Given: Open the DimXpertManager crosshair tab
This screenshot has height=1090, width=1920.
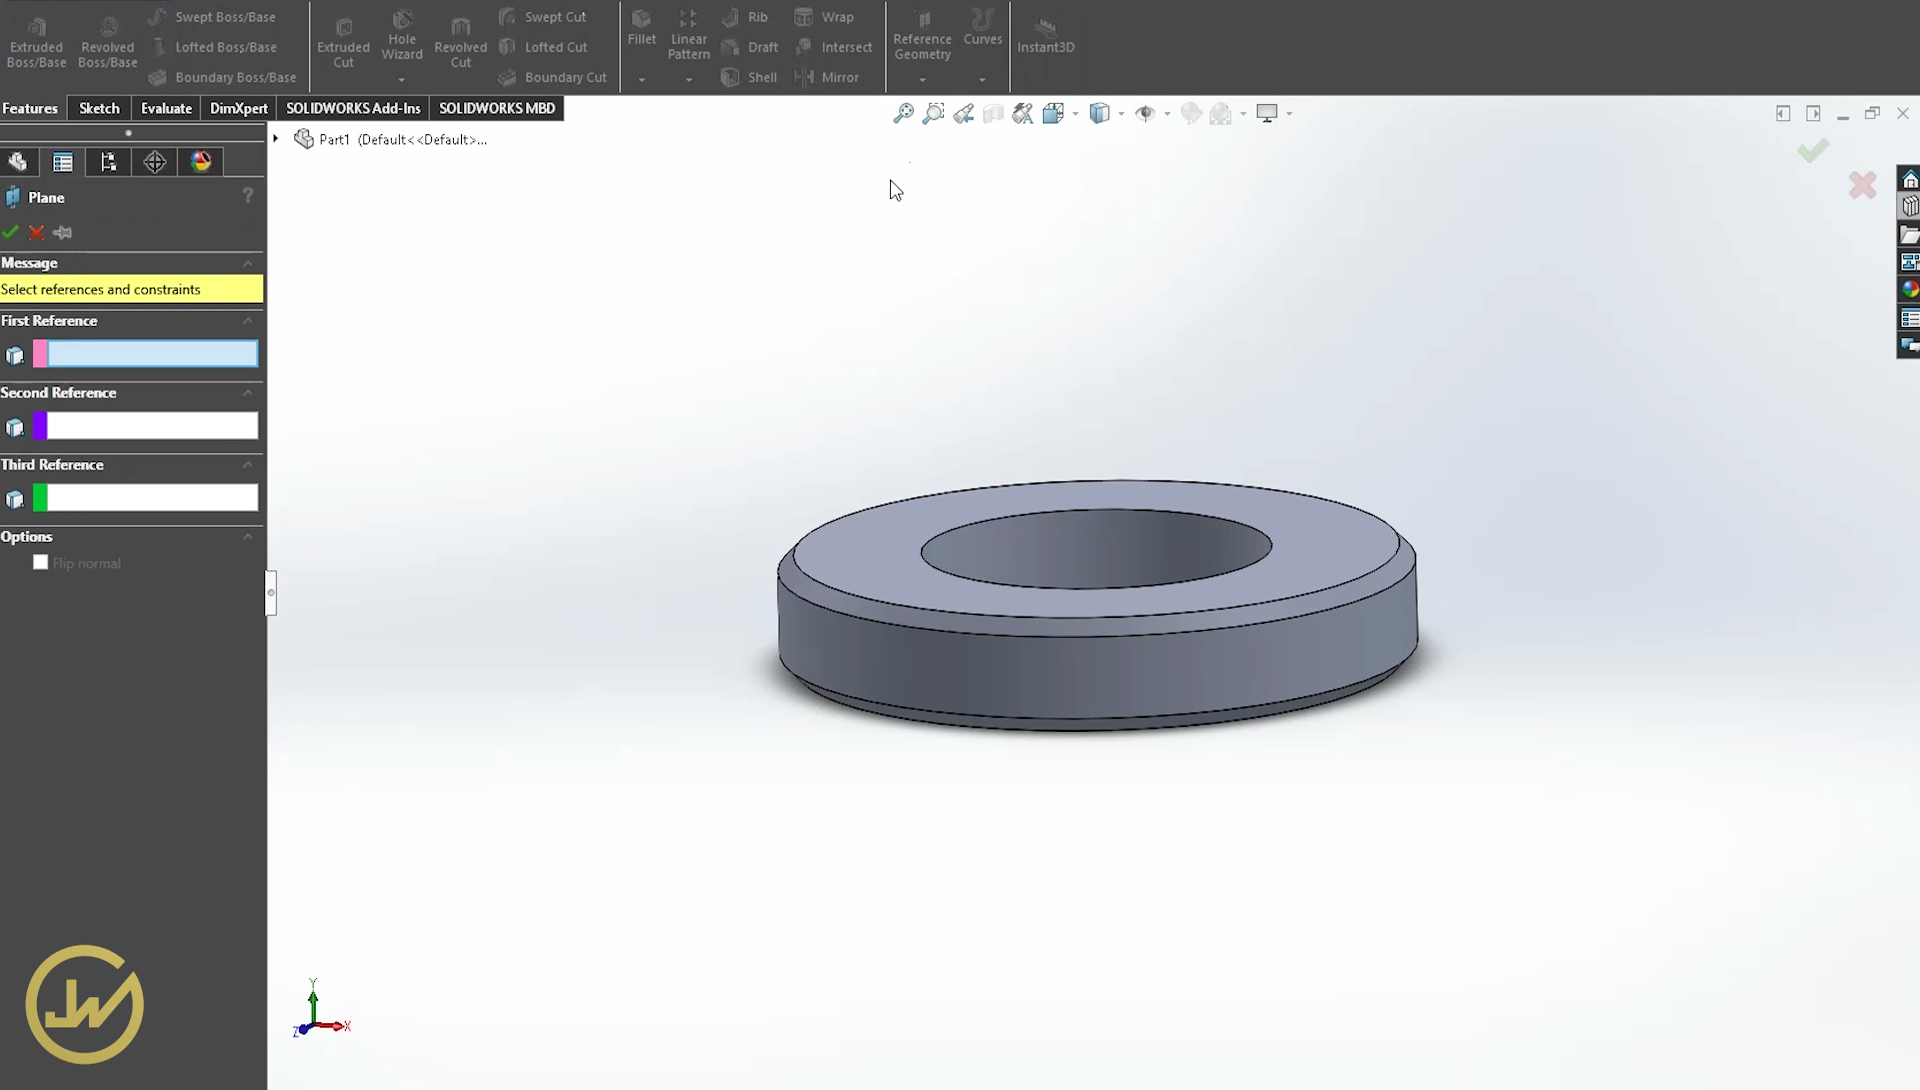Looking at the screenshot, I should pyautogui.click(x=154, y=162).
